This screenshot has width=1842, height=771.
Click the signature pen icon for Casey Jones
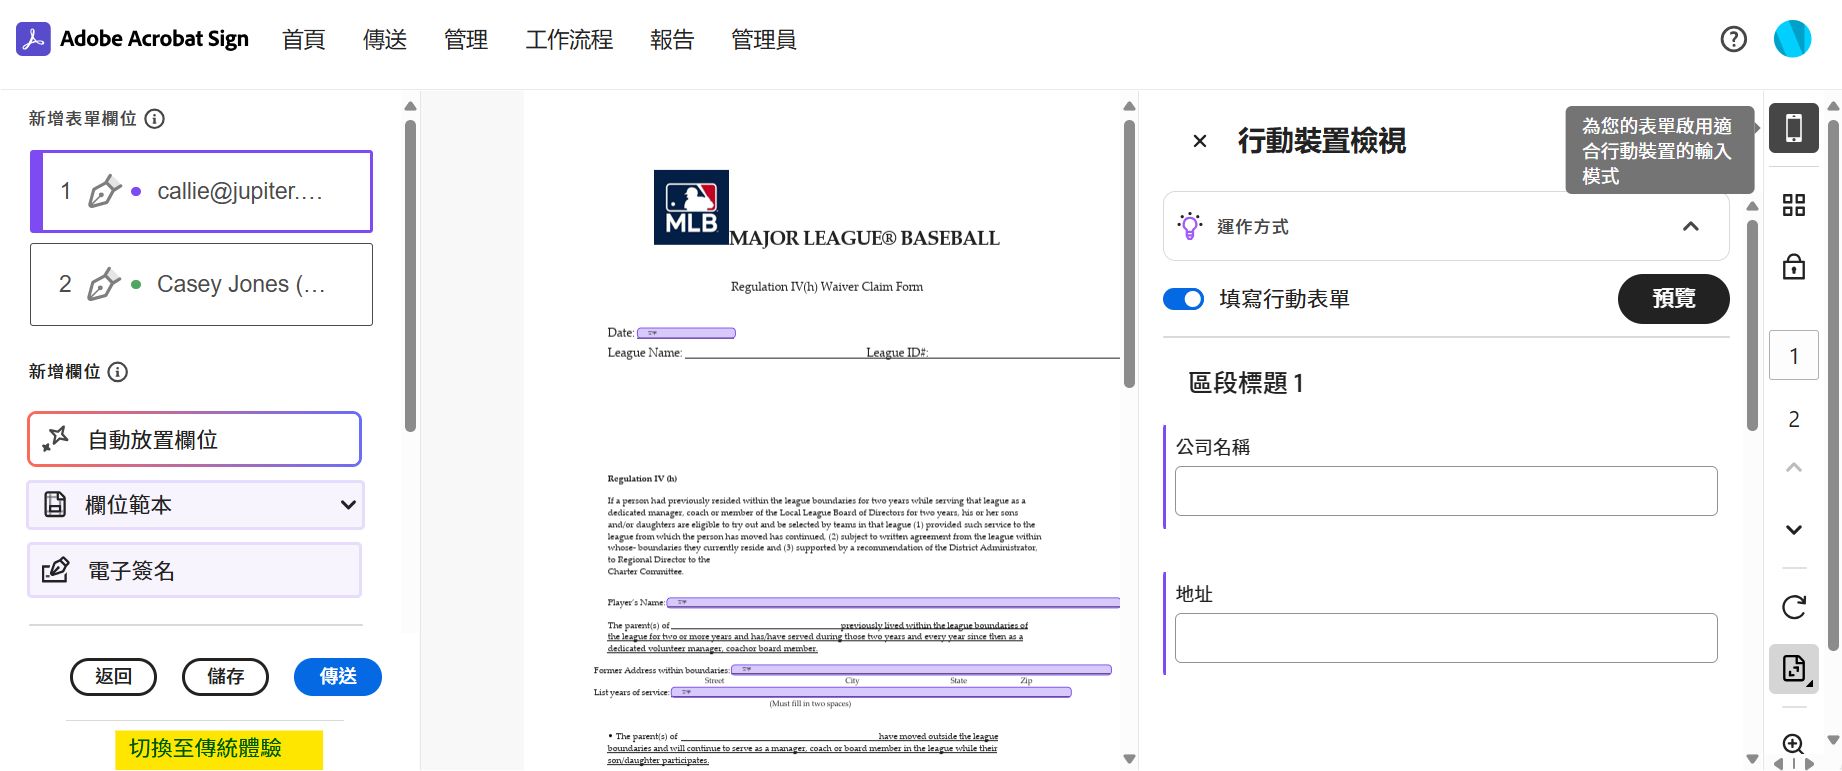(104, 284)
